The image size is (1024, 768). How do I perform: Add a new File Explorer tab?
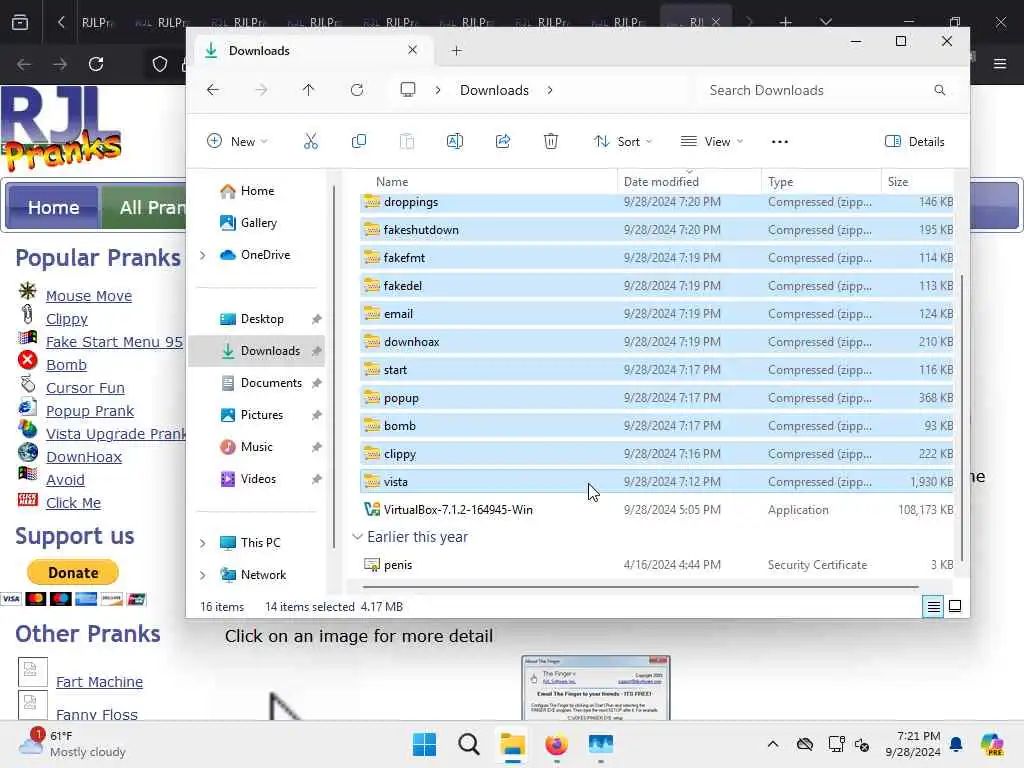point(456,50)
